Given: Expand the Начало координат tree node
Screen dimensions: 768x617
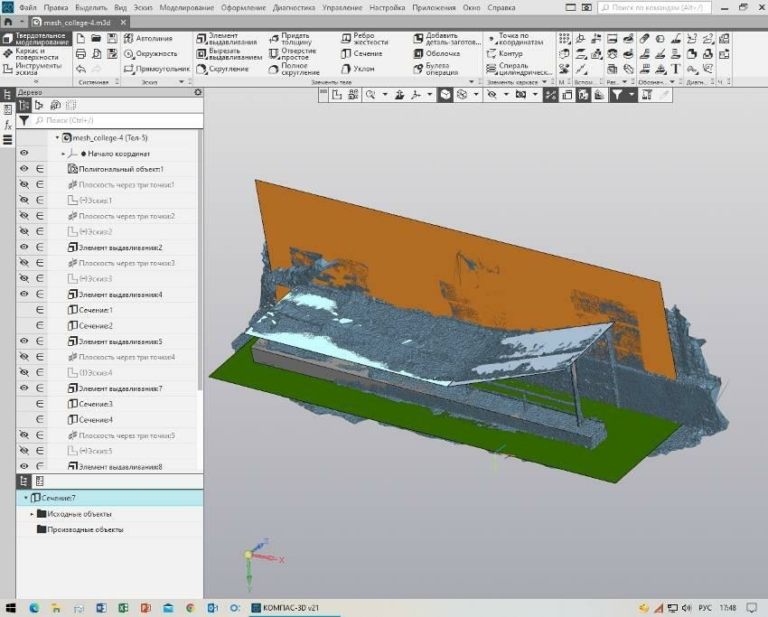Looking at the screenshot, I should click(63, 154).
